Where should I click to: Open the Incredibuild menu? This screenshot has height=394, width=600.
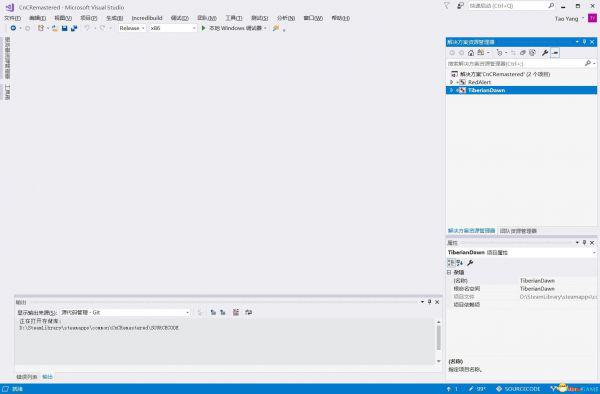(147, 18)
